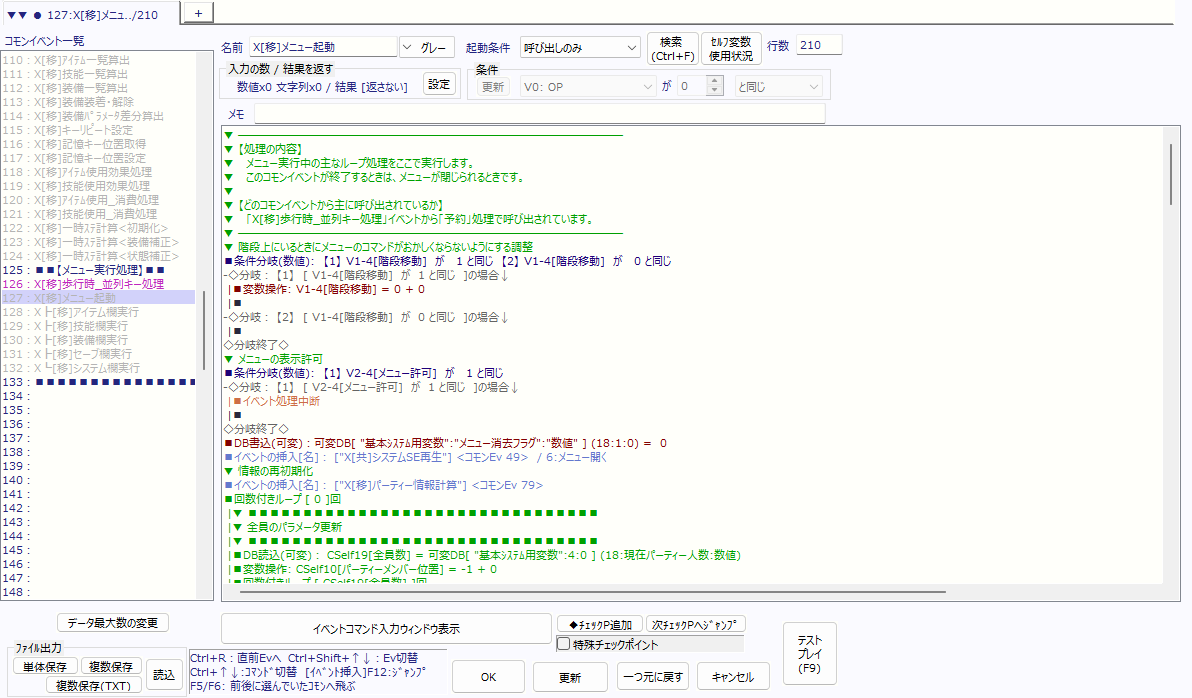Screen dimensions: 1192x698
Task: Click the 【処理の内容】 comment line
Action: pyautogui.click(x=265, y=149)
